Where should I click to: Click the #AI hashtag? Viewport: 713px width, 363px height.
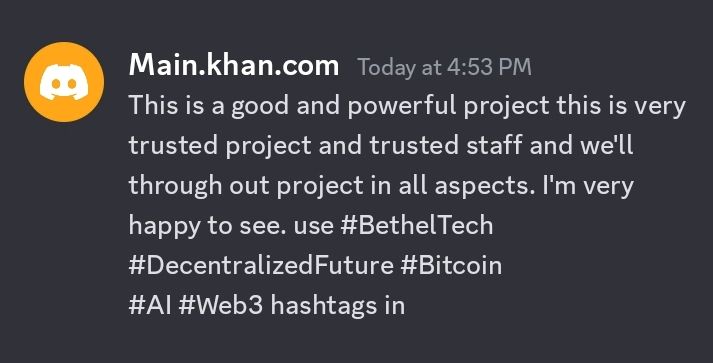(150, 305)
